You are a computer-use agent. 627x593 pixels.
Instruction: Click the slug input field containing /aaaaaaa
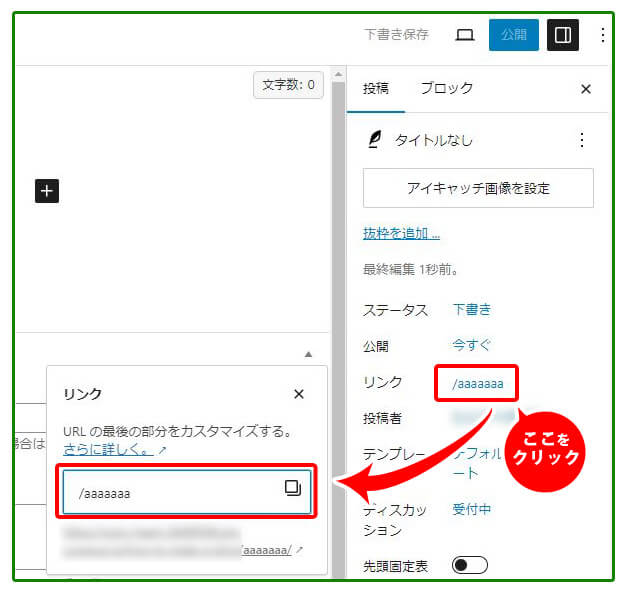click(x=187, y=492)
